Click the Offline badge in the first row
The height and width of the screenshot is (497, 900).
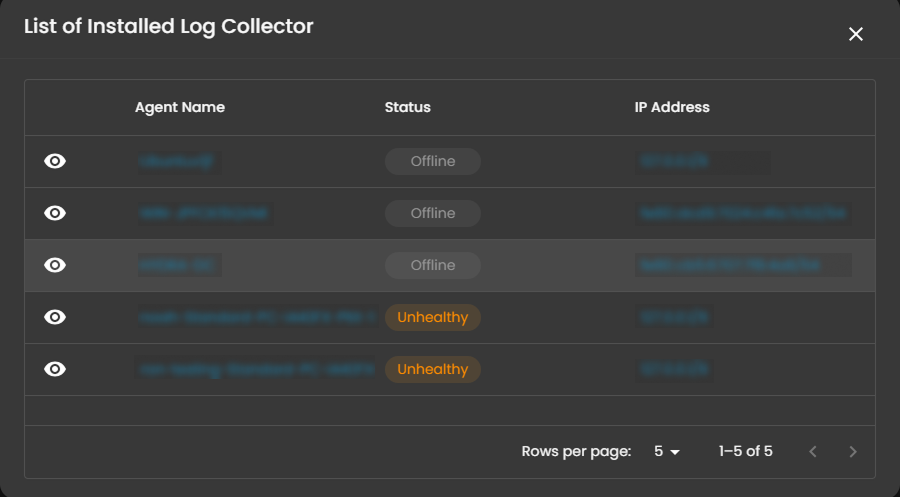click(x=432, y=161)
